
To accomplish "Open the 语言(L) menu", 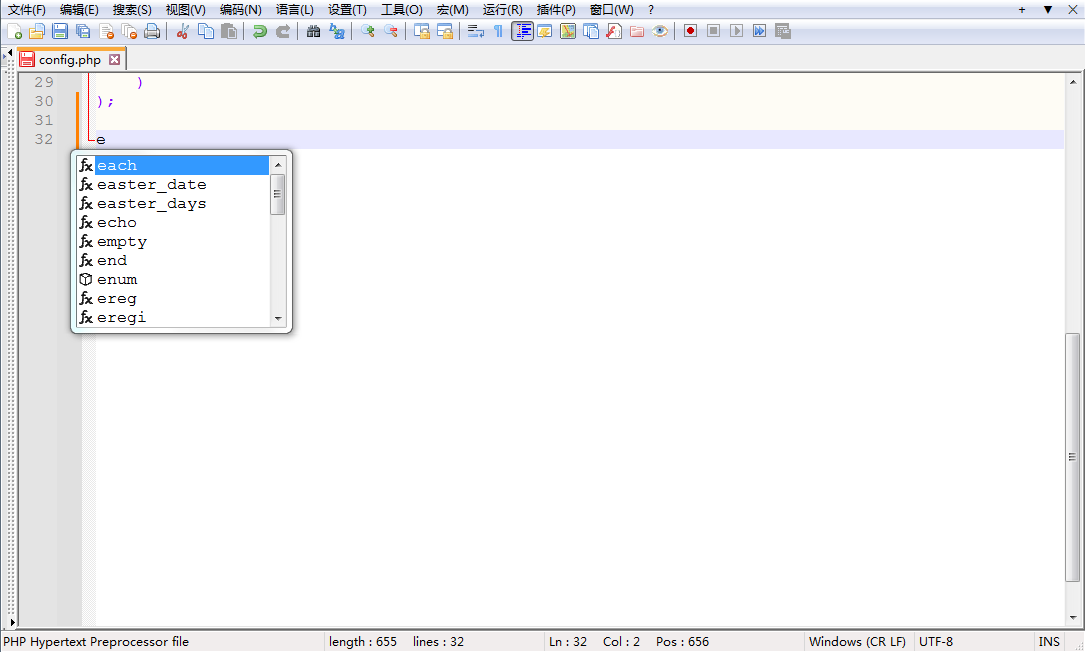I will tap(294, 9).
